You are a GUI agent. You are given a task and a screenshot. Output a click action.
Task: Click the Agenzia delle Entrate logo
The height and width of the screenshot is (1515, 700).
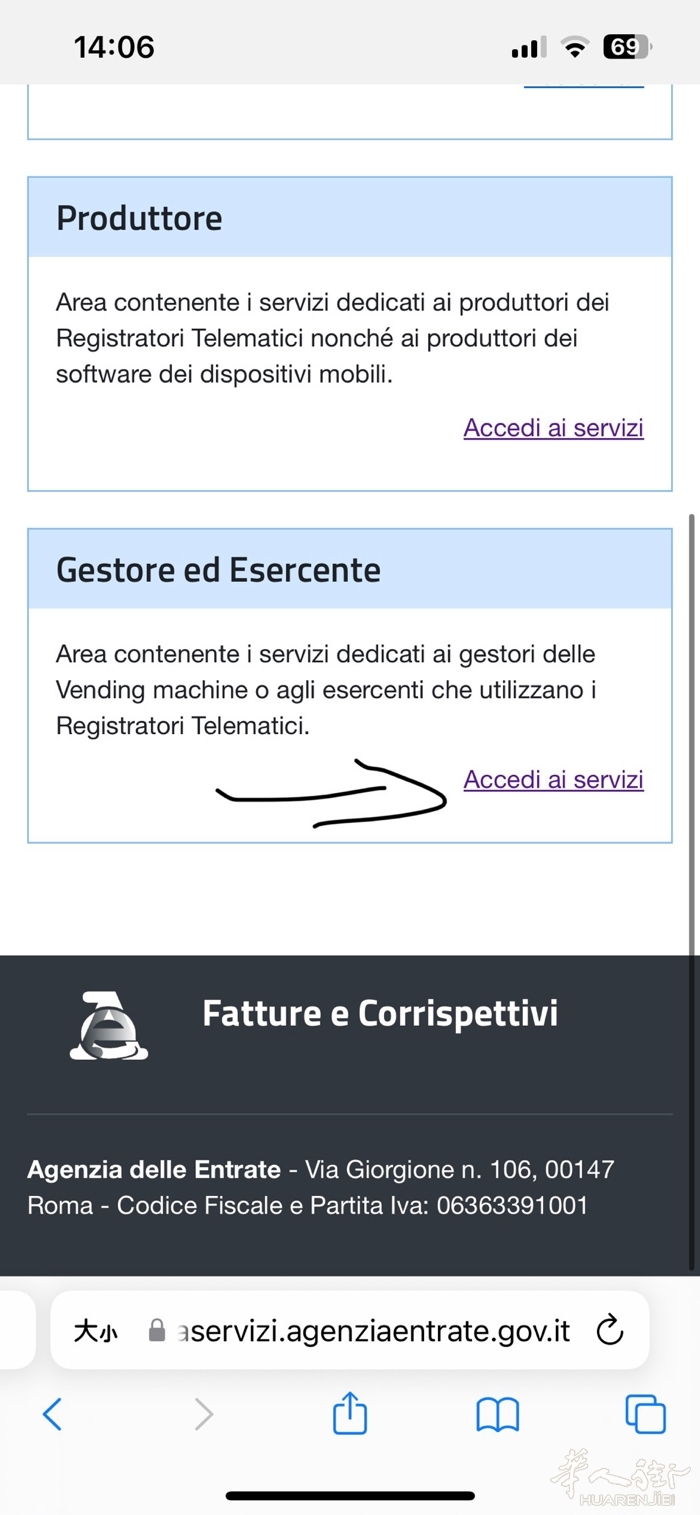point(109,1026)
